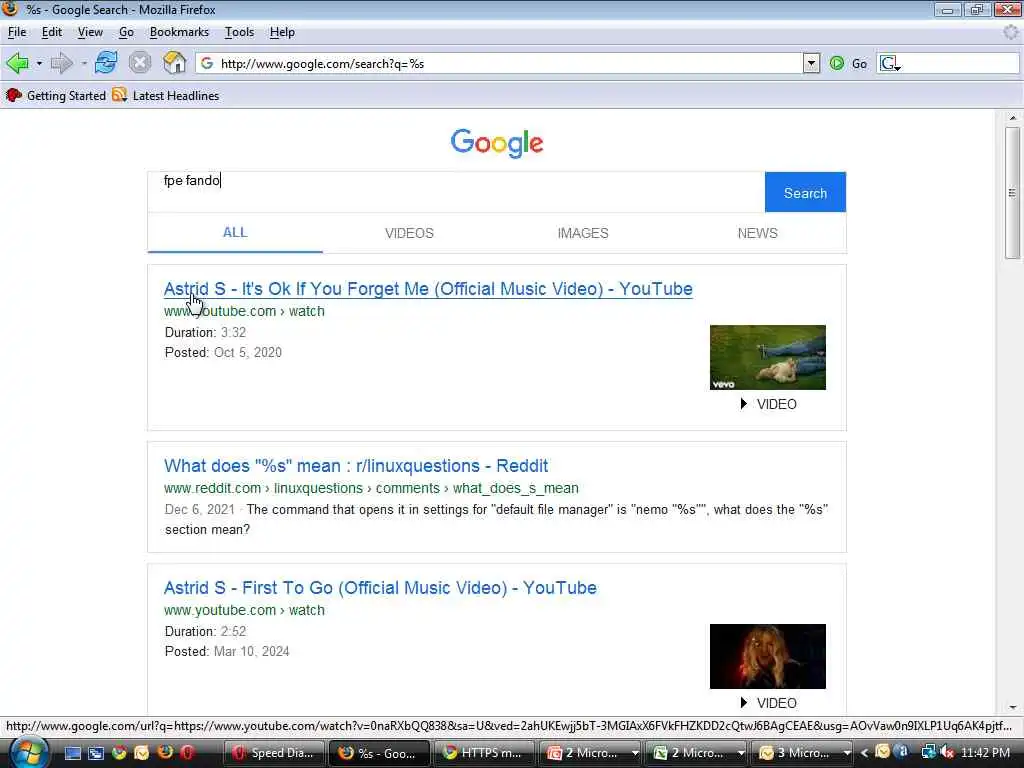Show hidden tray icons arrow
This screenshot has width=1024, height=768.
coord(864,753)
